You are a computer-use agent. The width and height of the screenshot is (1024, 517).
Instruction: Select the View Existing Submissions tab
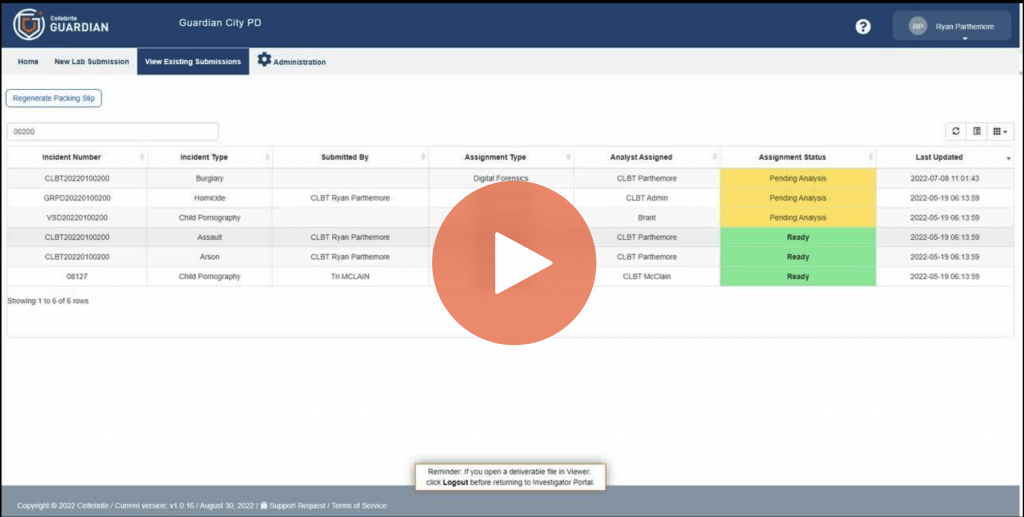pos(193,61)
